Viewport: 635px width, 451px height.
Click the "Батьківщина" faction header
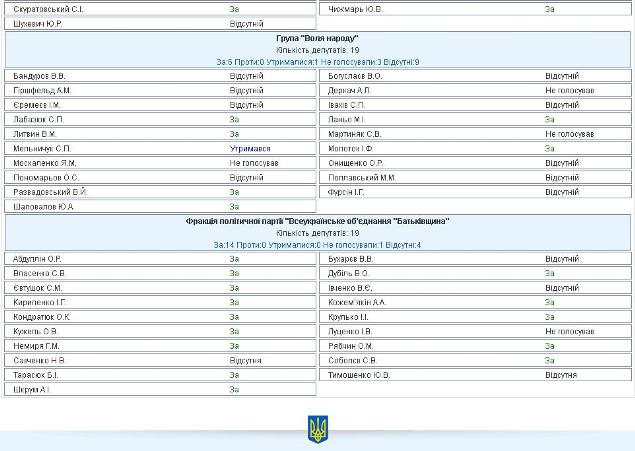(x=317, y=221)
